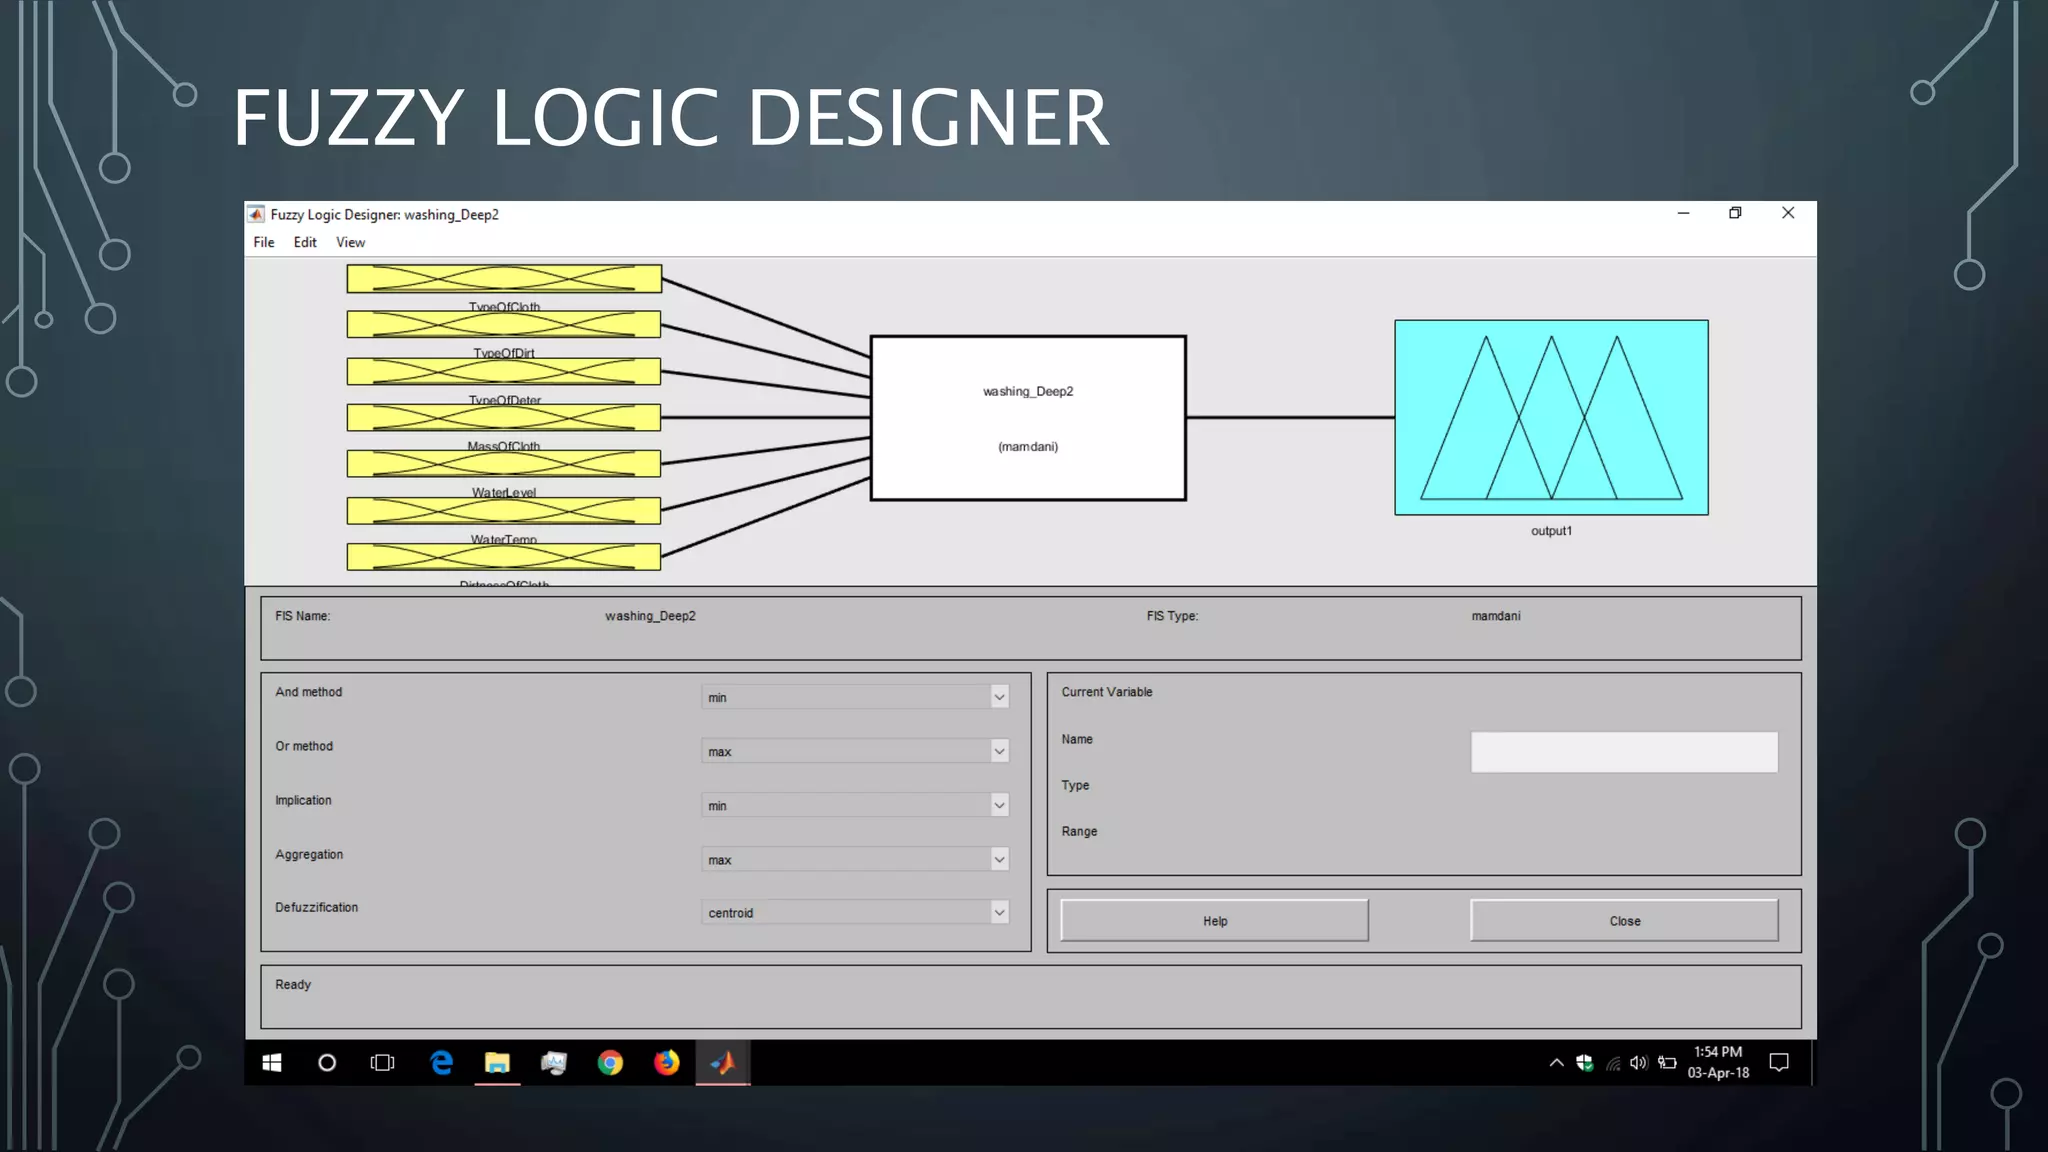This screenshot has width=2048, height=1152.
Task: Open File Explorer in the taskbar
Action: tap(497, 1062)
